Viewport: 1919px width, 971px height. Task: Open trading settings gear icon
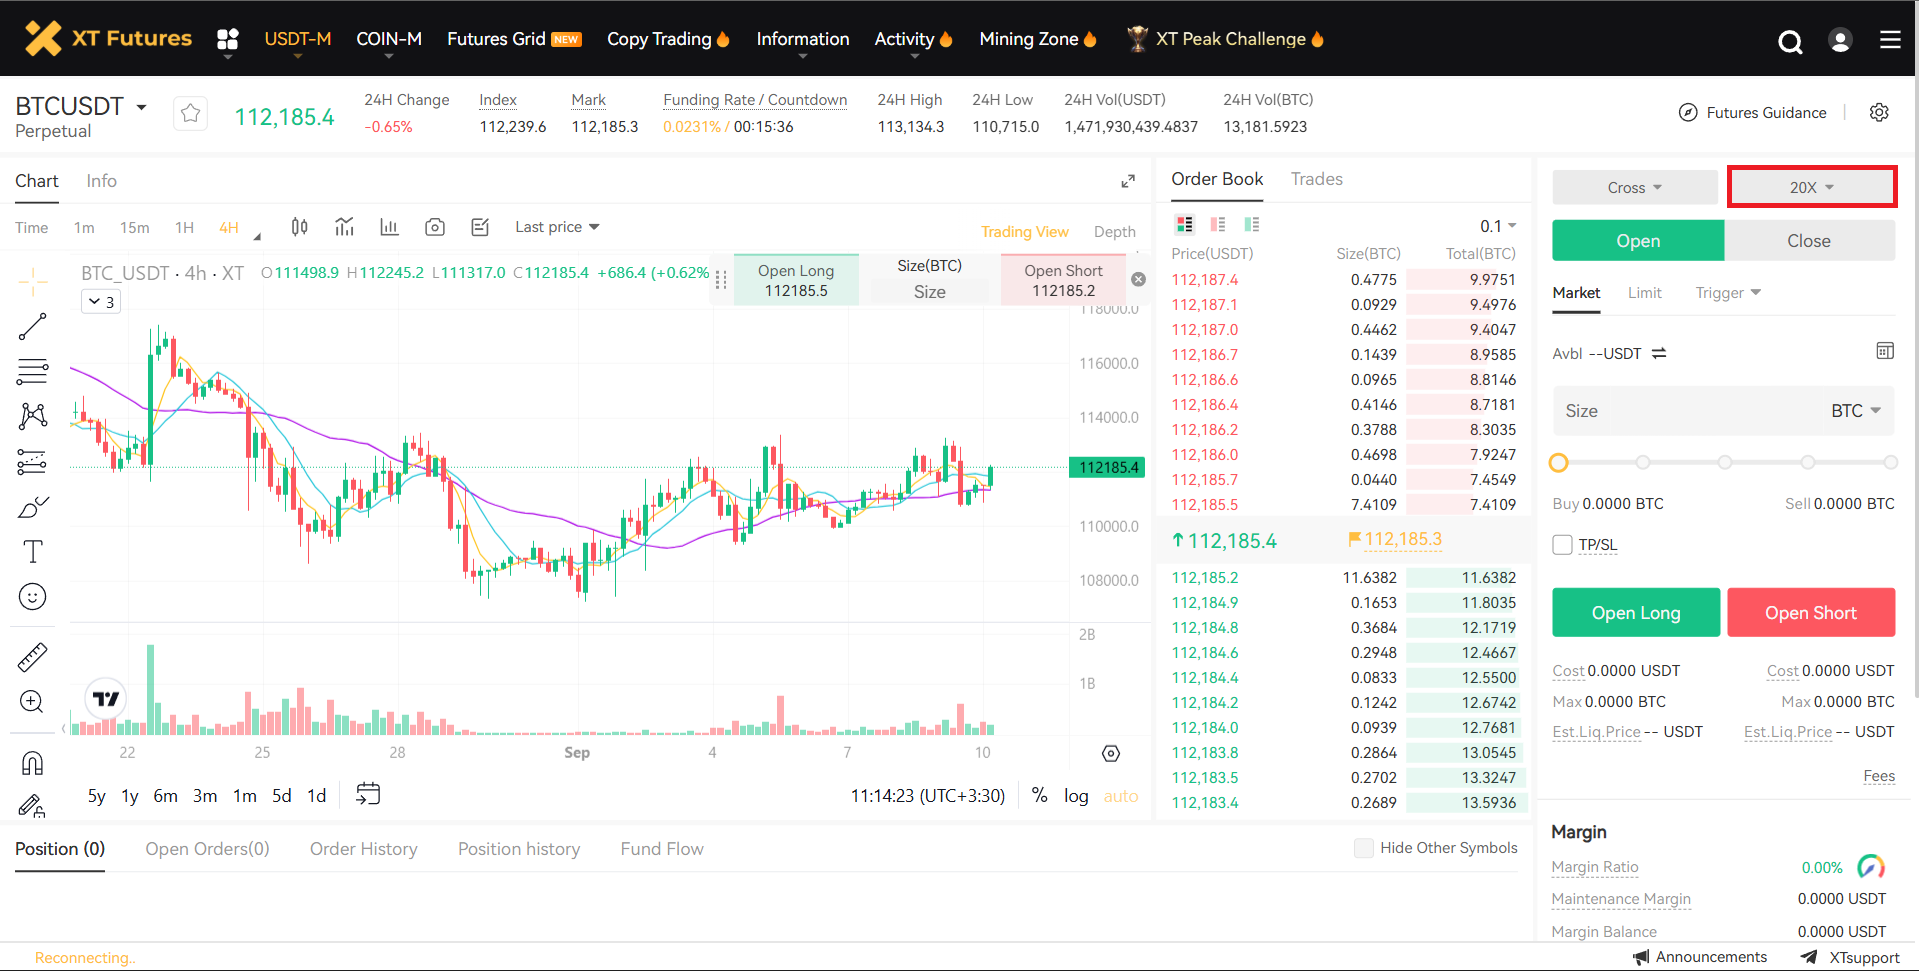pyautogui.click(x=1879, y=112)
